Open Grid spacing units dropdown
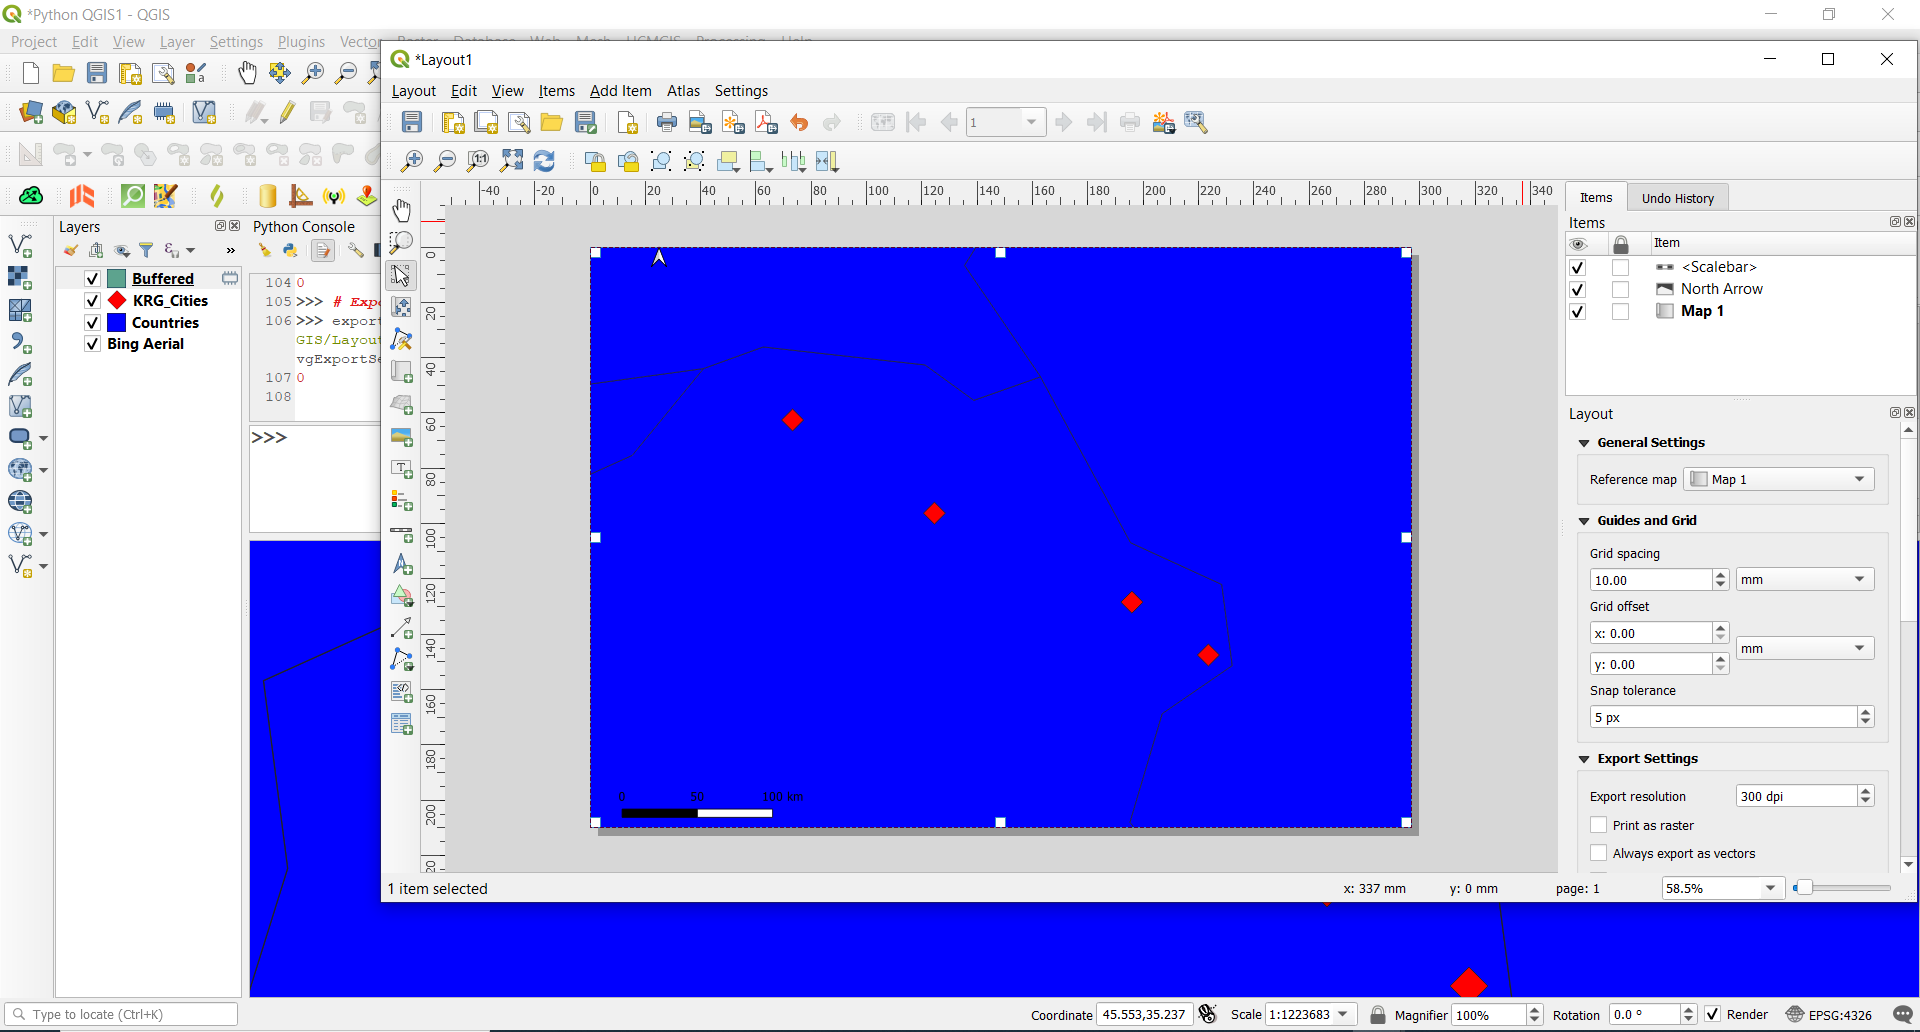1920x1032 pixels. tap(1805, 579)
